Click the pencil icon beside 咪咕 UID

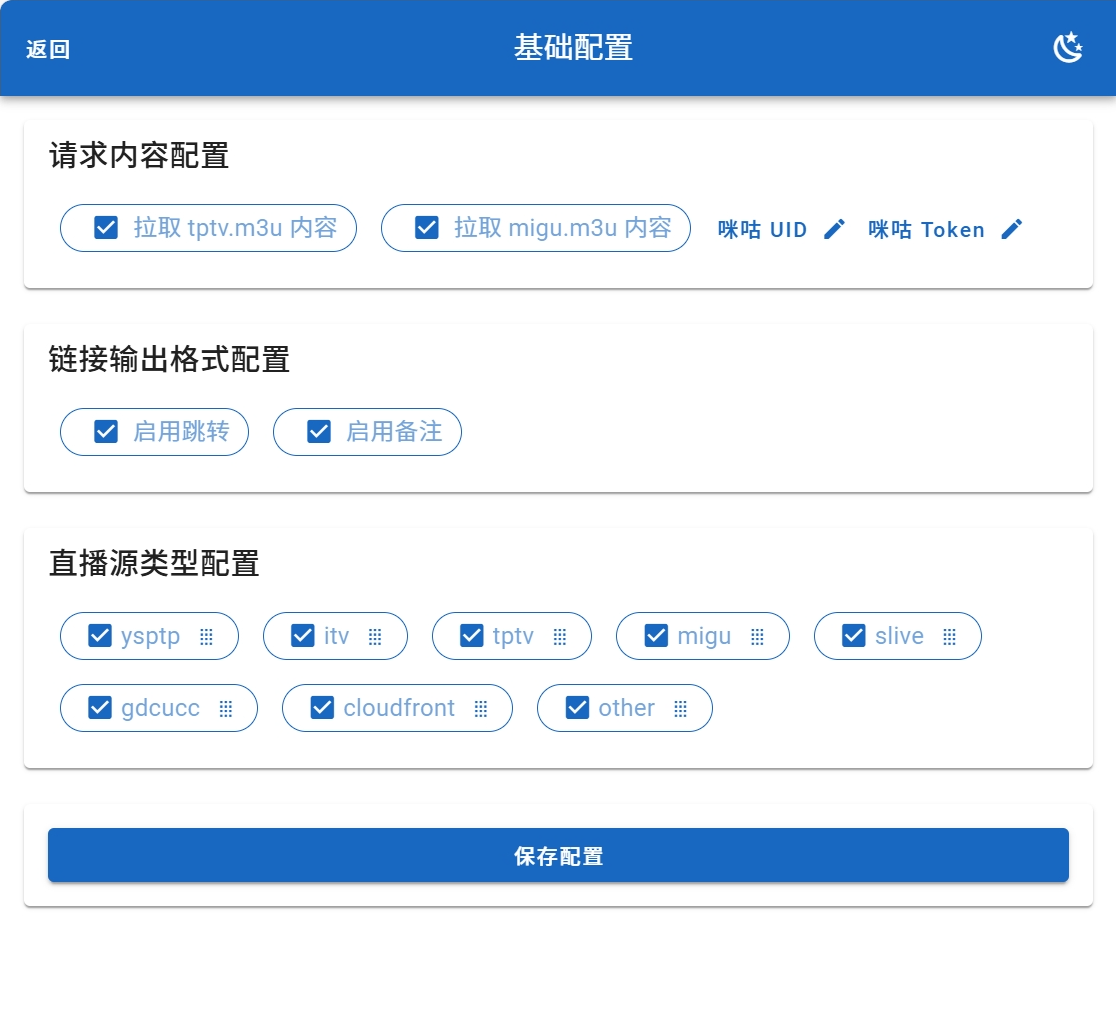click(x=834, y=229)
